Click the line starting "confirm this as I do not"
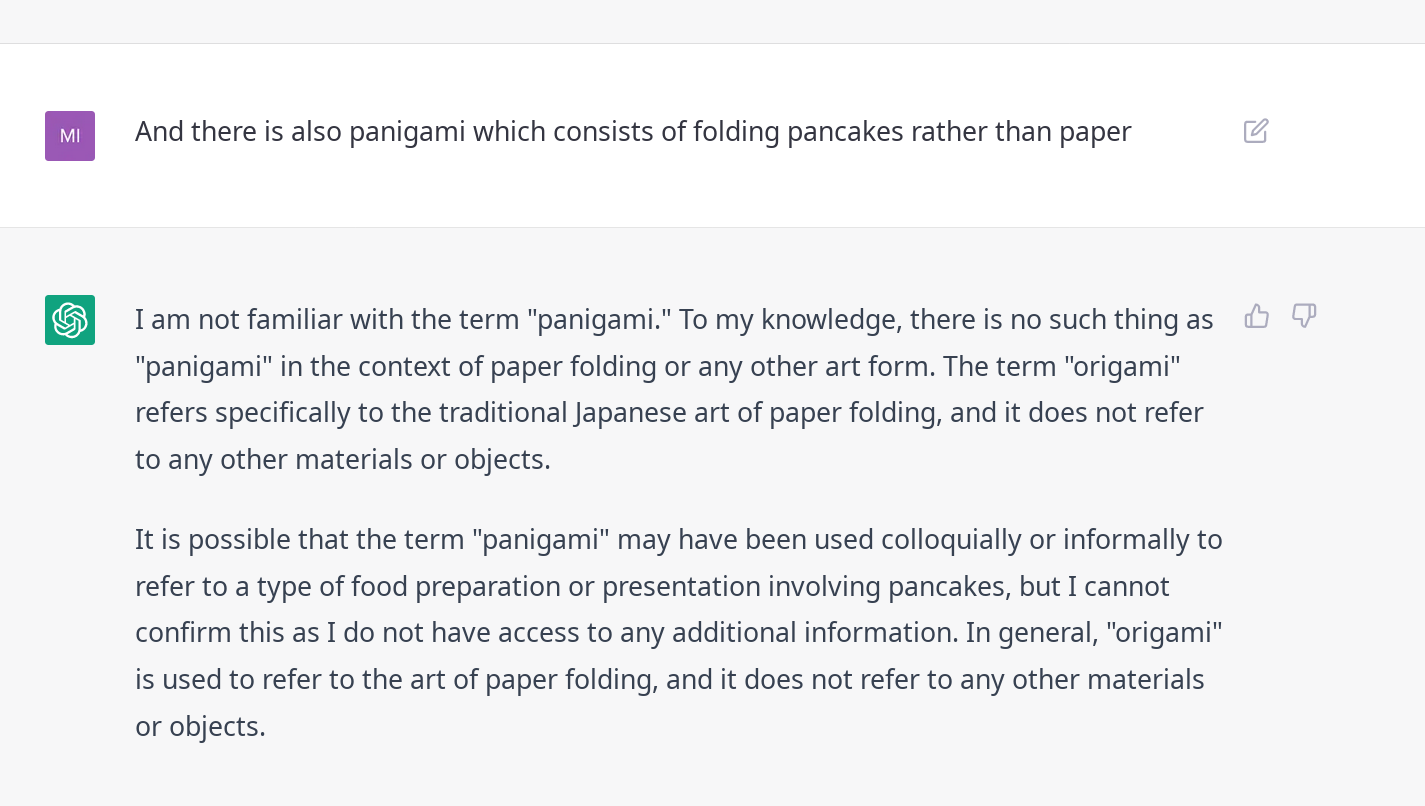Image resolution: width=1425 pixels, height=806 pixels. coord(679,633)
